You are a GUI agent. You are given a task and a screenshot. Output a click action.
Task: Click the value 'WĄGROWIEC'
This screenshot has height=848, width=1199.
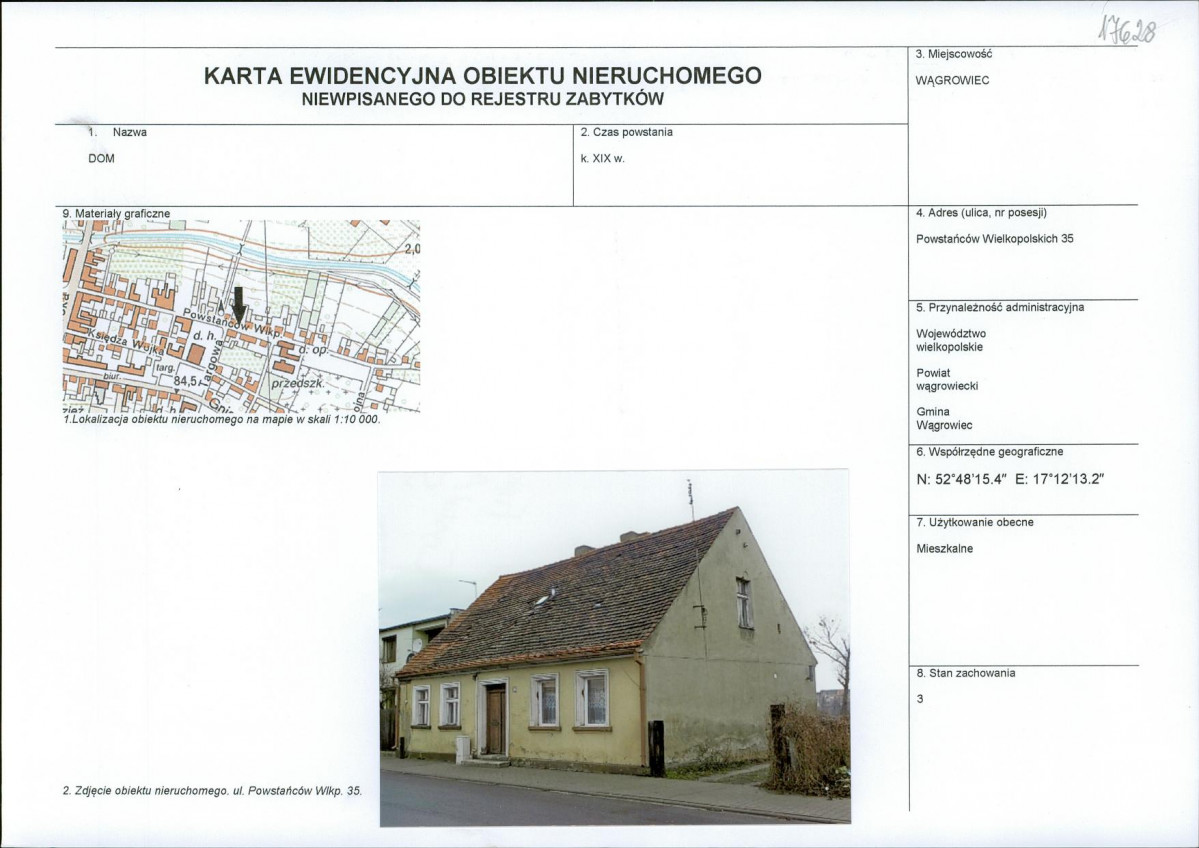point(952,80)
